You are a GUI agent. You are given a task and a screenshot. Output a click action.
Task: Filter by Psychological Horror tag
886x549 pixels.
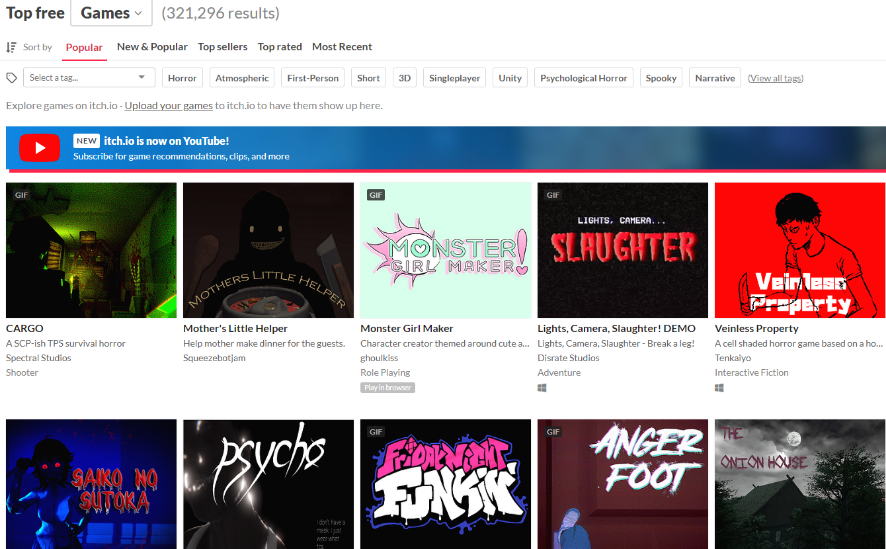tap(584, 78)
